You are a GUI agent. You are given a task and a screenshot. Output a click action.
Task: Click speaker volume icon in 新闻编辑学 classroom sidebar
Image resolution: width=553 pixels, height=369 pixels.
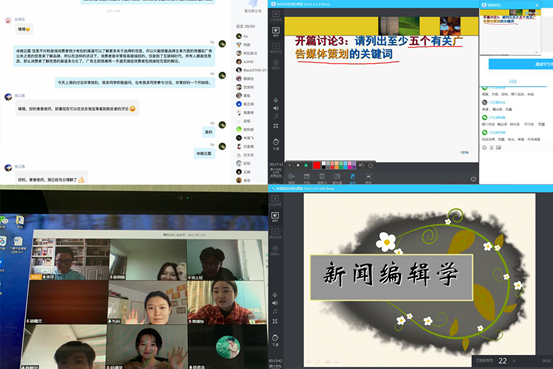(x=275, y=303)
